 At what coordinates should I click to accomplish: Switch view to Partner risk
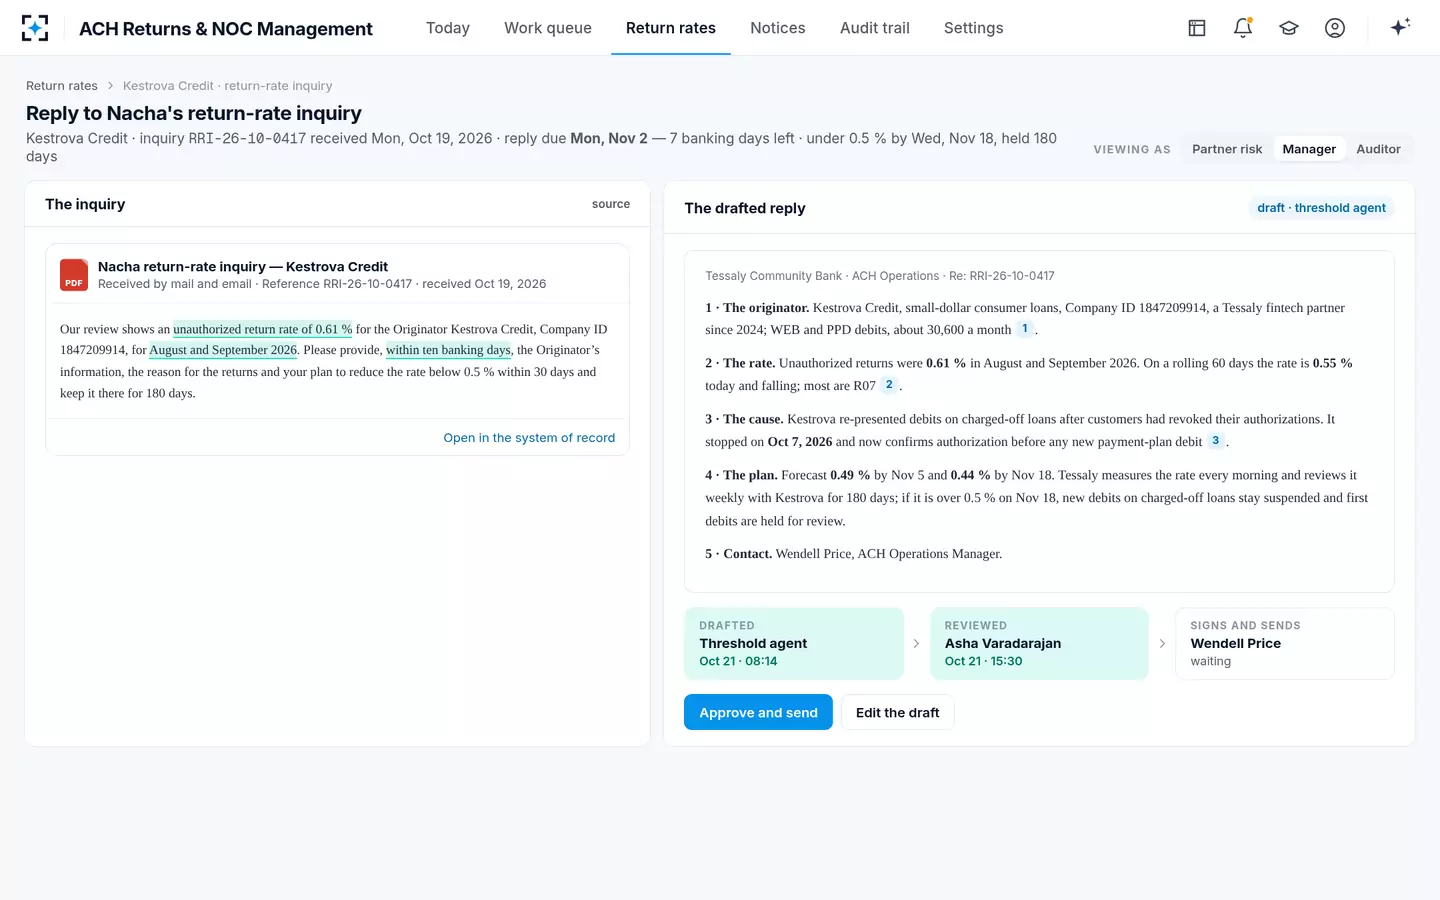(1227, 149)
